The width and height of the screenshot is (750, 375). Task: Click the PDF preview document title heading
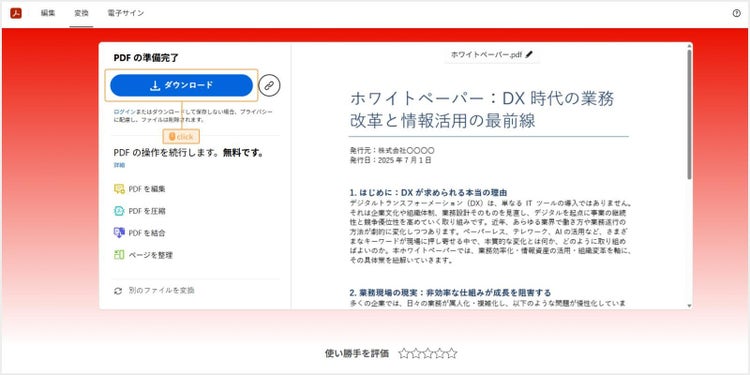point(482,110)
